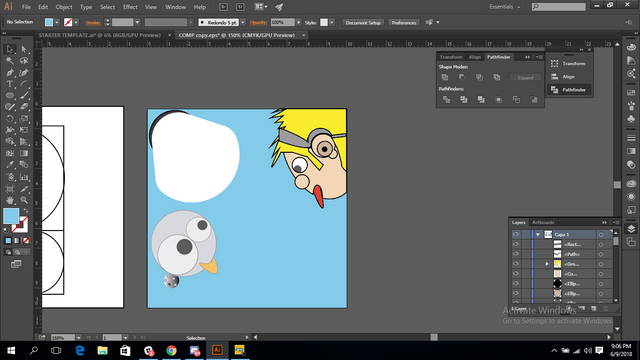This screenshot has width=640, height=360.
Task: Click the search field in top bar
Action: (559, 7)
